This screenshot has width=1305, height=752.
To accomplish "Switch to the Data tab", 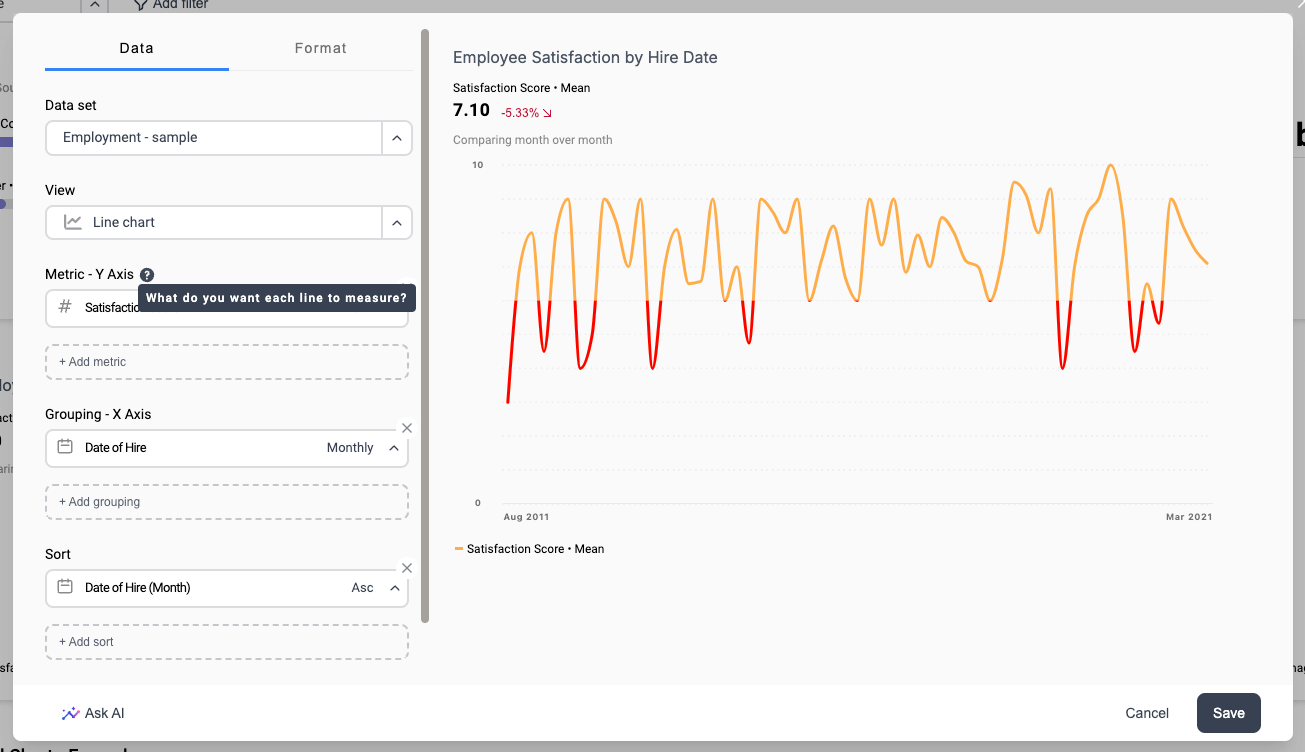I will pos(137,48).
